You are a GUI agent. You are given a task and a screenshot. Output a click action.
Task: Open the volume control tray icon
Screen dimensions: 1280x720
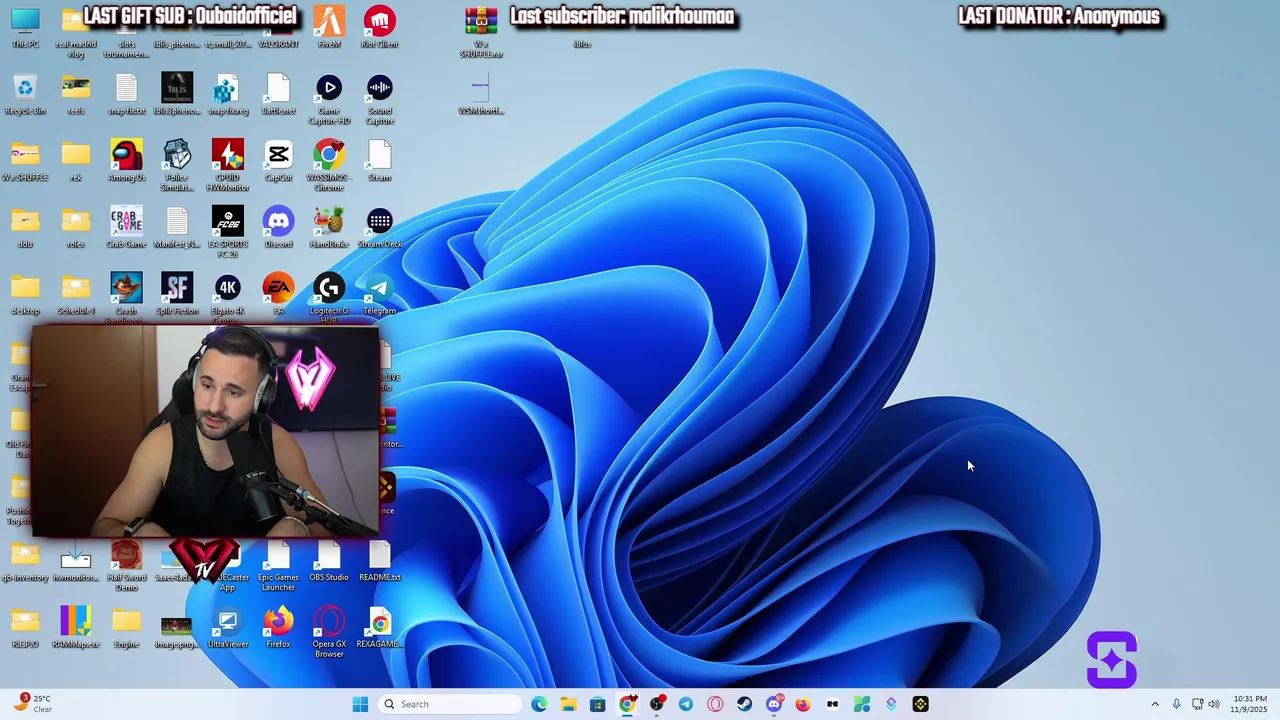pyautogui.click(x=1214, y=704)
